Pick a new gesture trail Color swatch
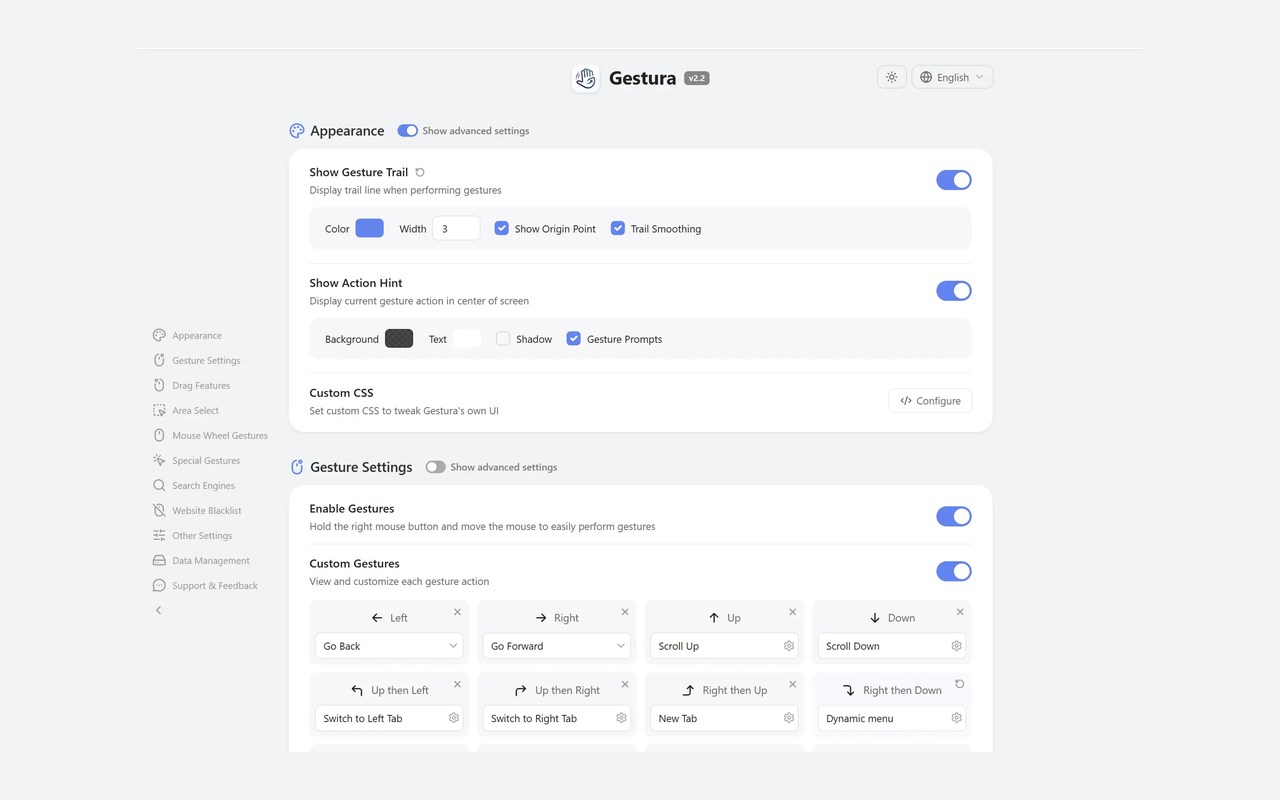The image size is (1280, 800). [x=369, y=228]
